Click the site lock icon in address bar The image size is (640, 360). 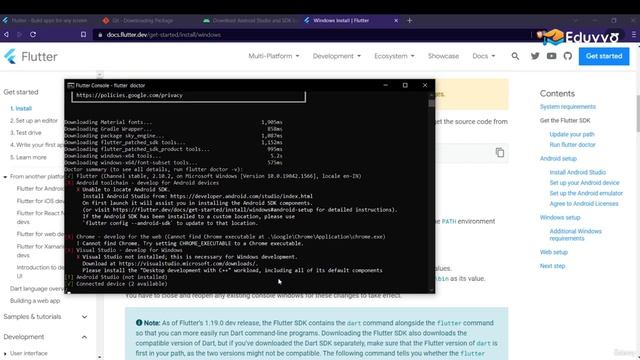(100, 35)
